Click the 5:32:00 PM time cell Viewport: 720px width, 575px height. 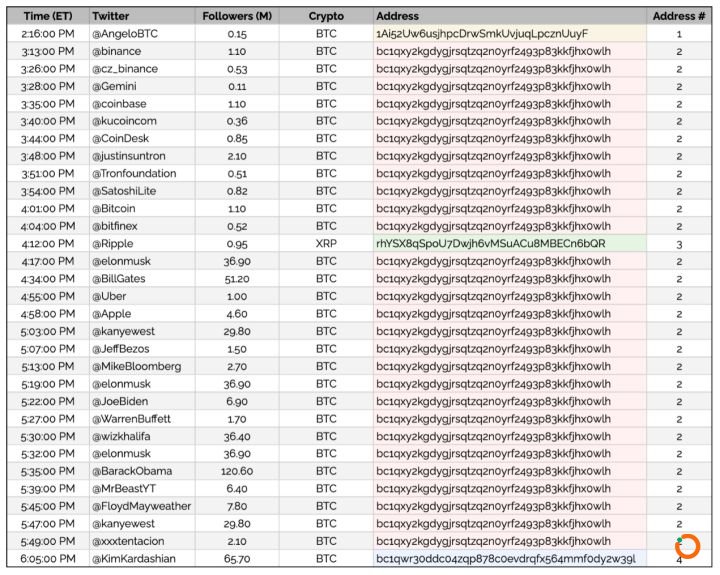[x=48, y=454]
